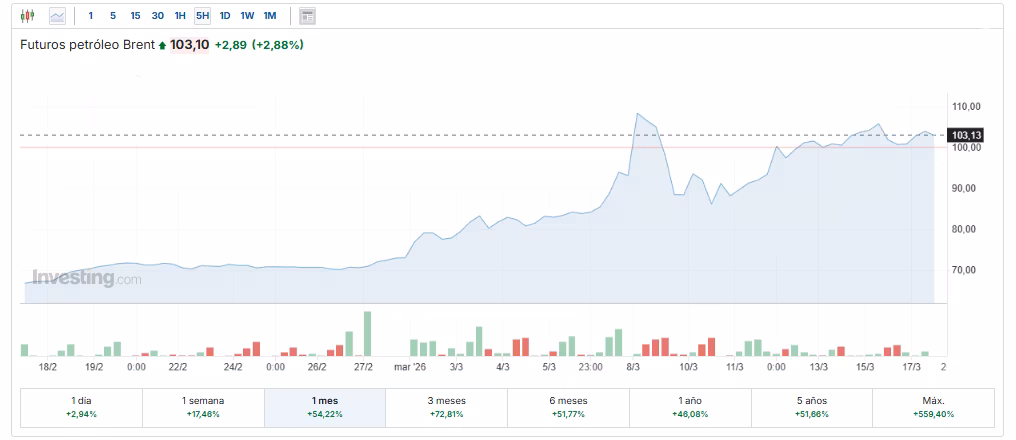Set the 15-minute interval
The height and width of the screenshot is (440, 1016).
coord(135,16)
